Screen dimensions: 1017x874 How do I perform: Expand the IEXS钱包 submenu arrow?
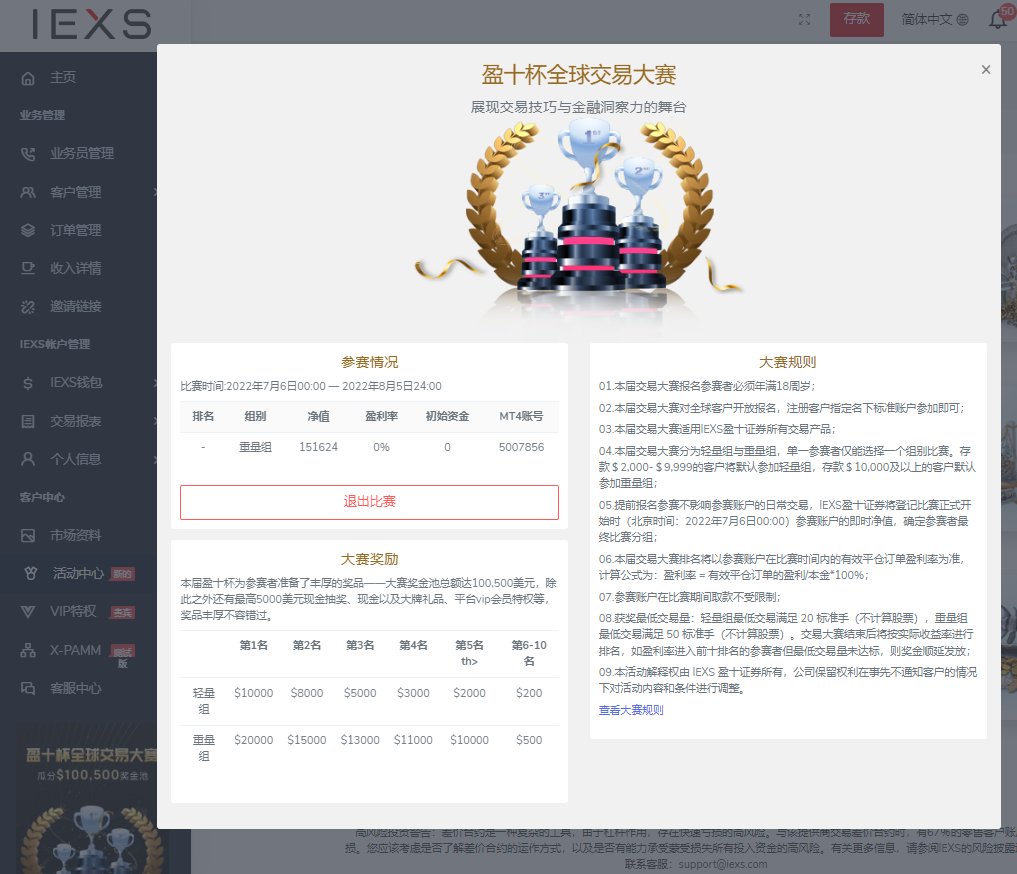(155, 383)
